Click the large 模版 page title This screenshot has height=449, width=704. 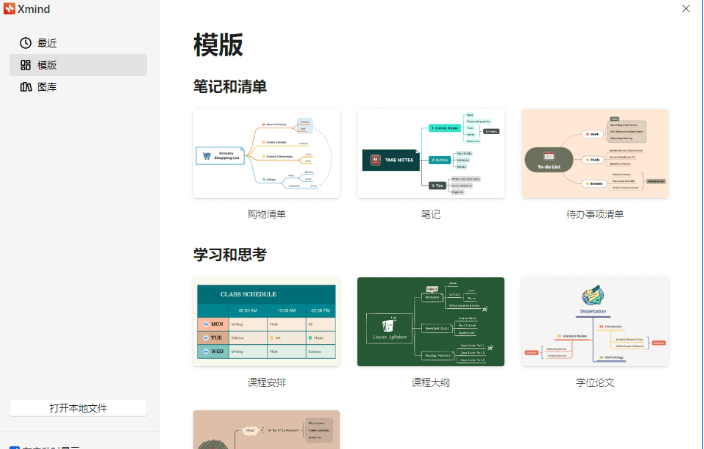(x=218, y=45)
